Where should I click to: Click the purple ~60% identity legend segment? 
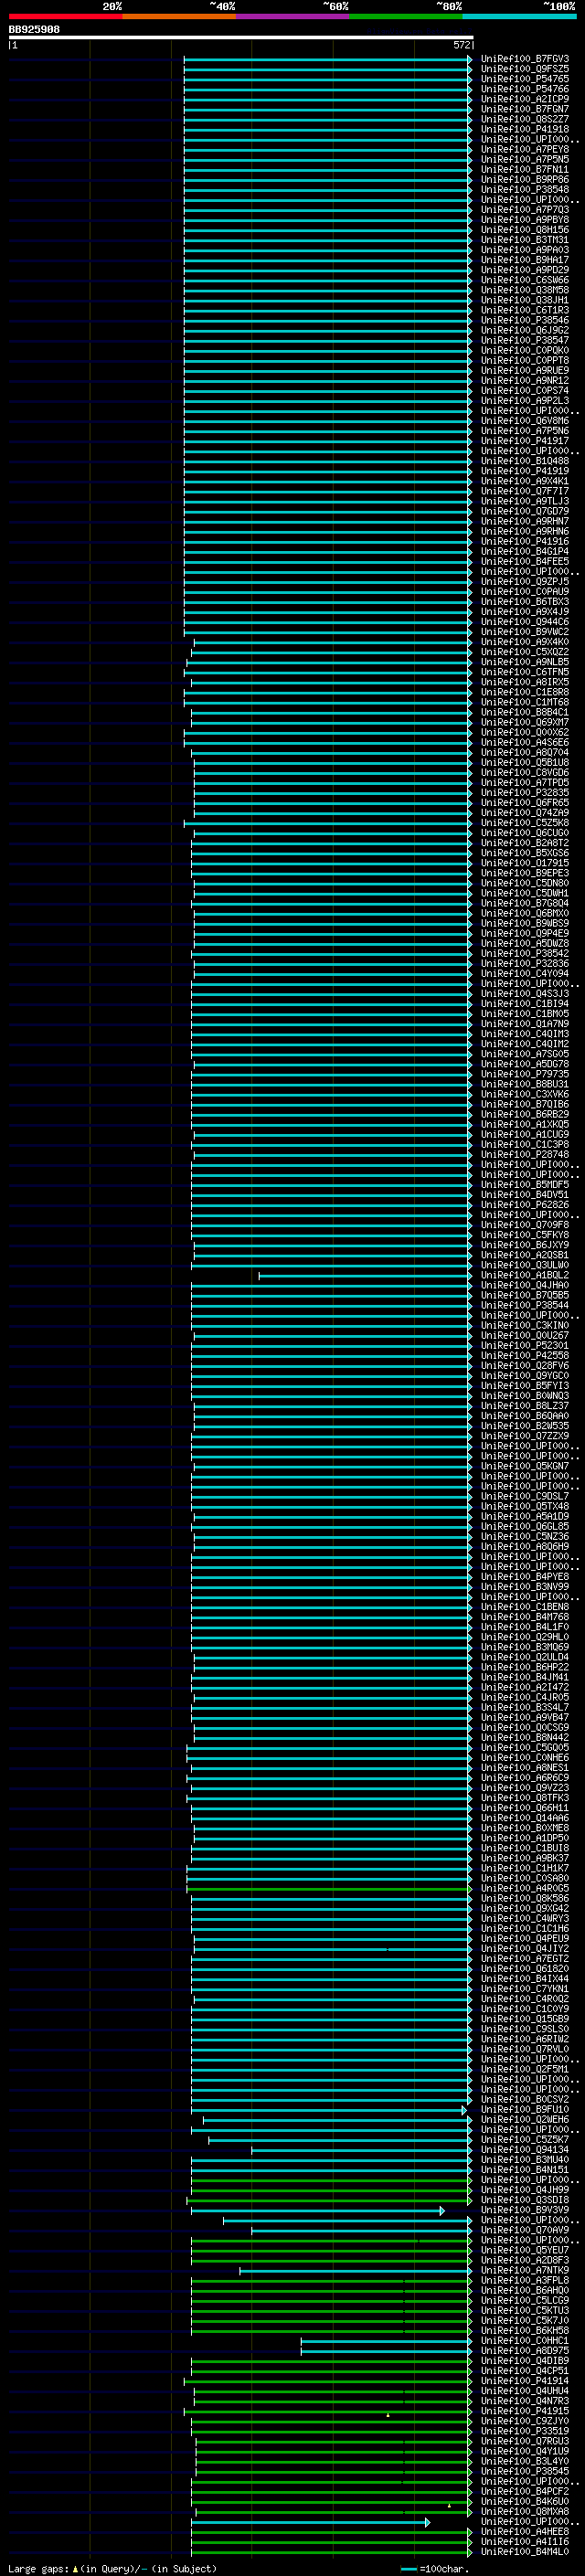click(293, 16)
